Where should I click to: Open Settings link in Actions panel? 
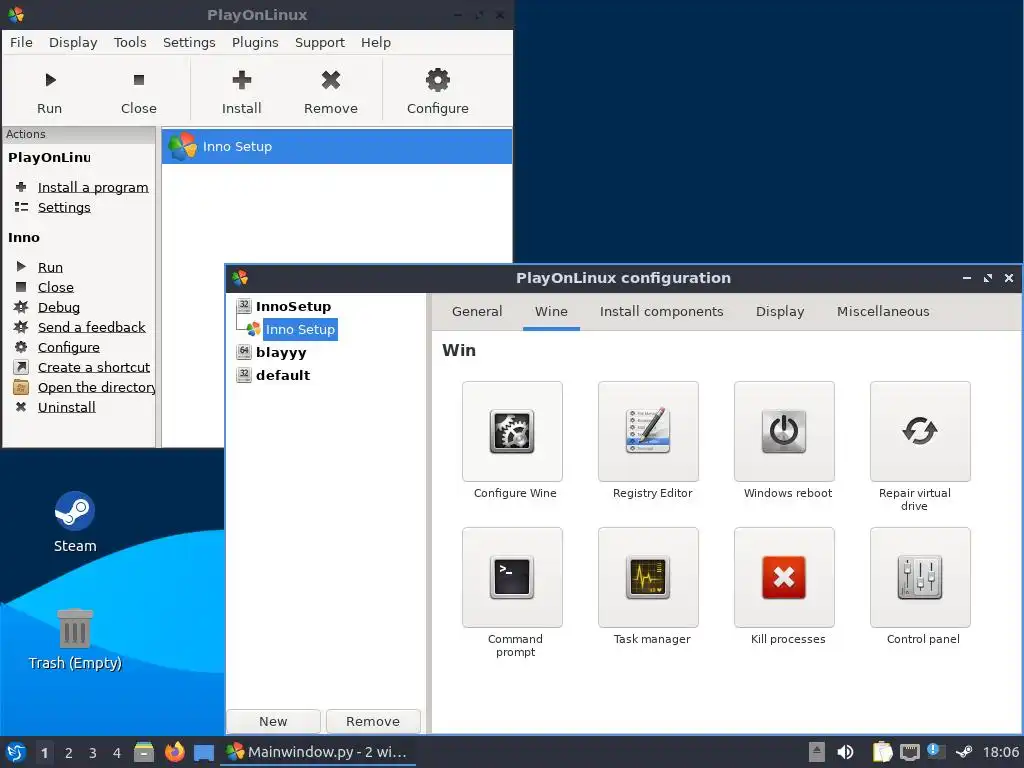pos(64,207)
